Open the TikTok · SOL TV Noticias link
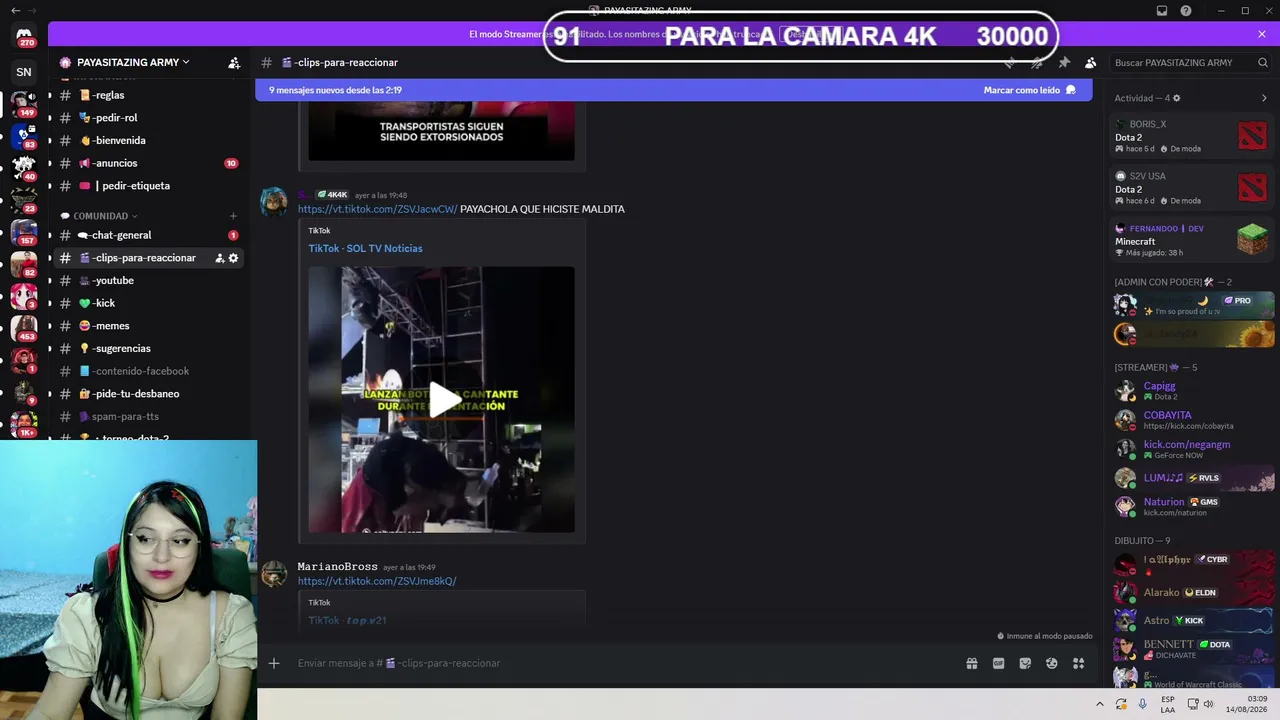The height and width of the screenshot is (720, 1280). pyautogui.click(x=365, y=248)
